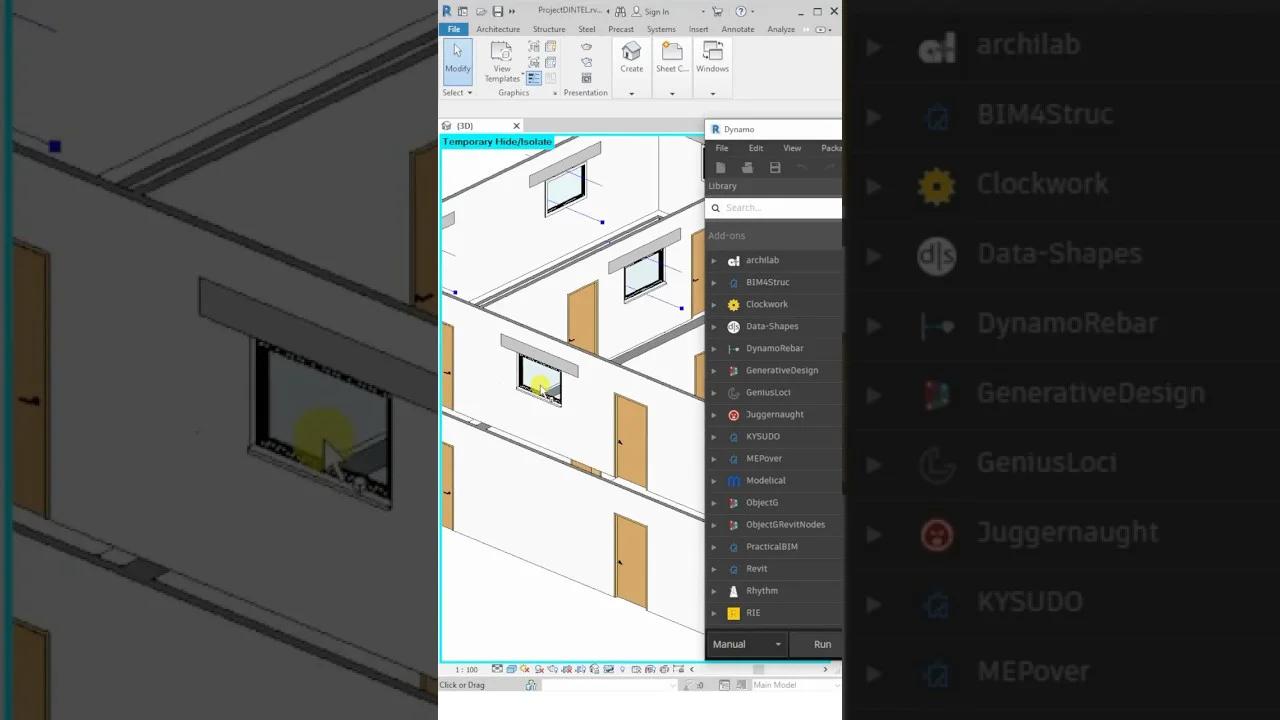This screenshot has width=1280, height=720.
Task: Open the Manual run mode dropdown in Dynamo
Action: coord(746,644)
